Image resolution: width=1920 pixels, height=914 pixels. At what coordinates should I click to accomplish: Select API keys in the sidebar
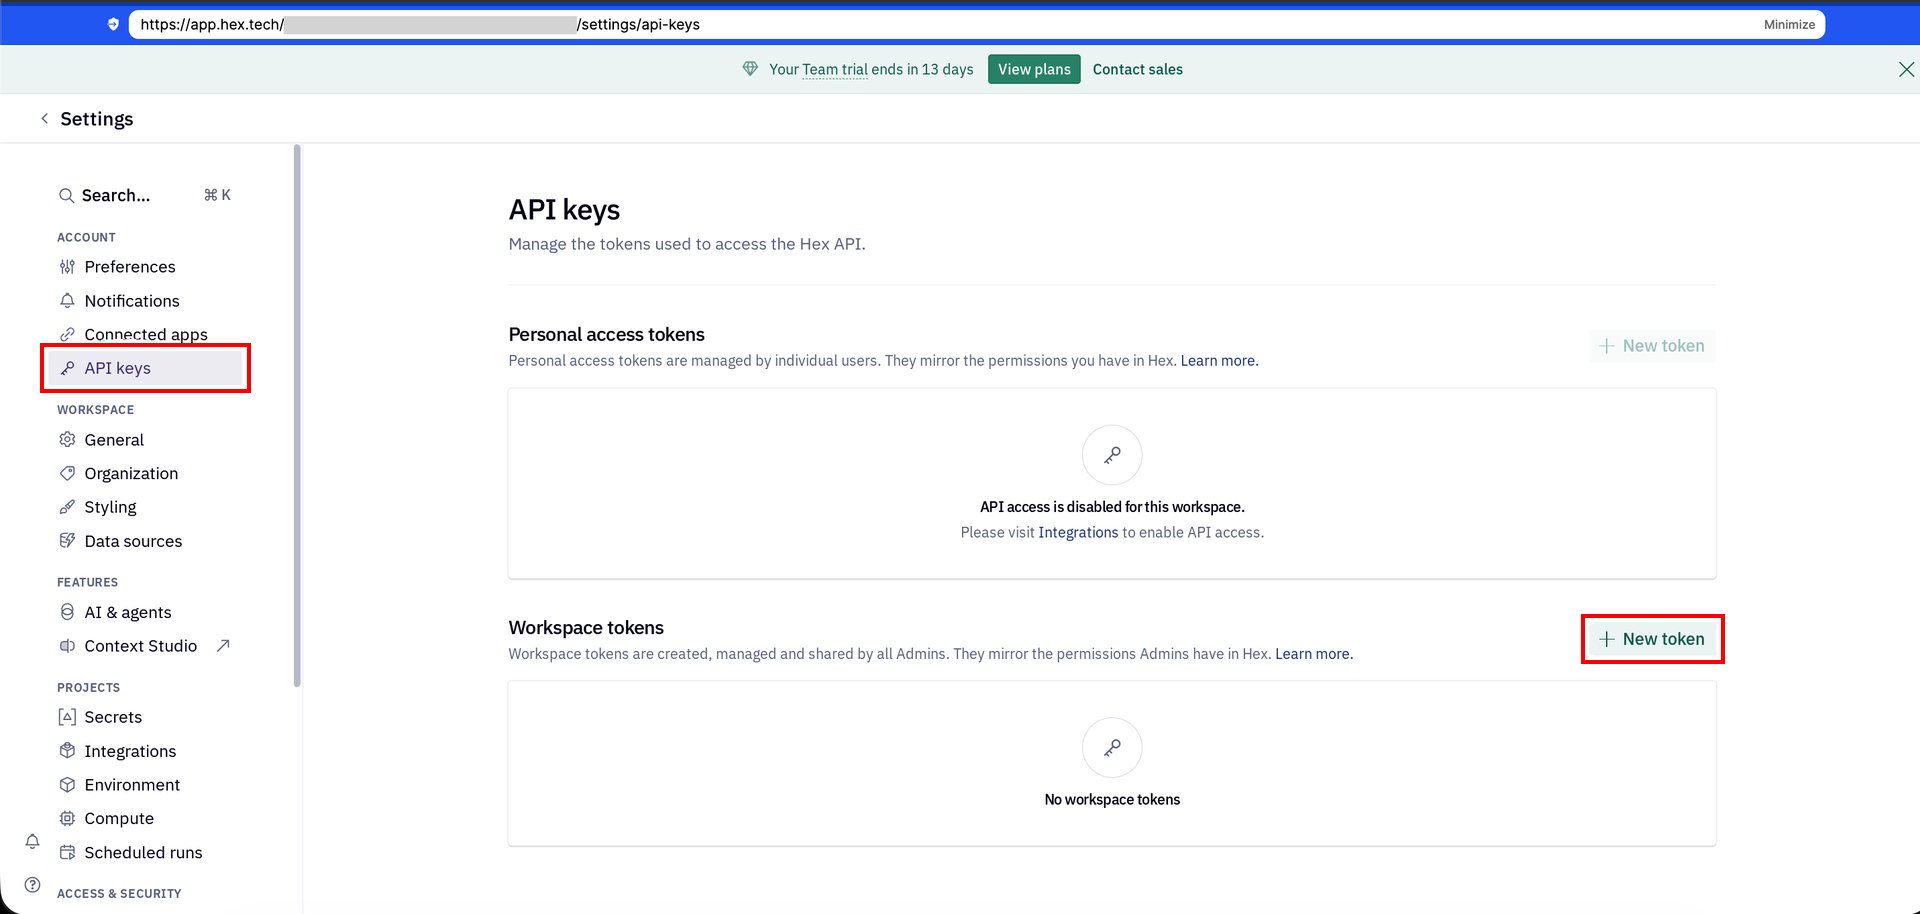tap(146, 368)
